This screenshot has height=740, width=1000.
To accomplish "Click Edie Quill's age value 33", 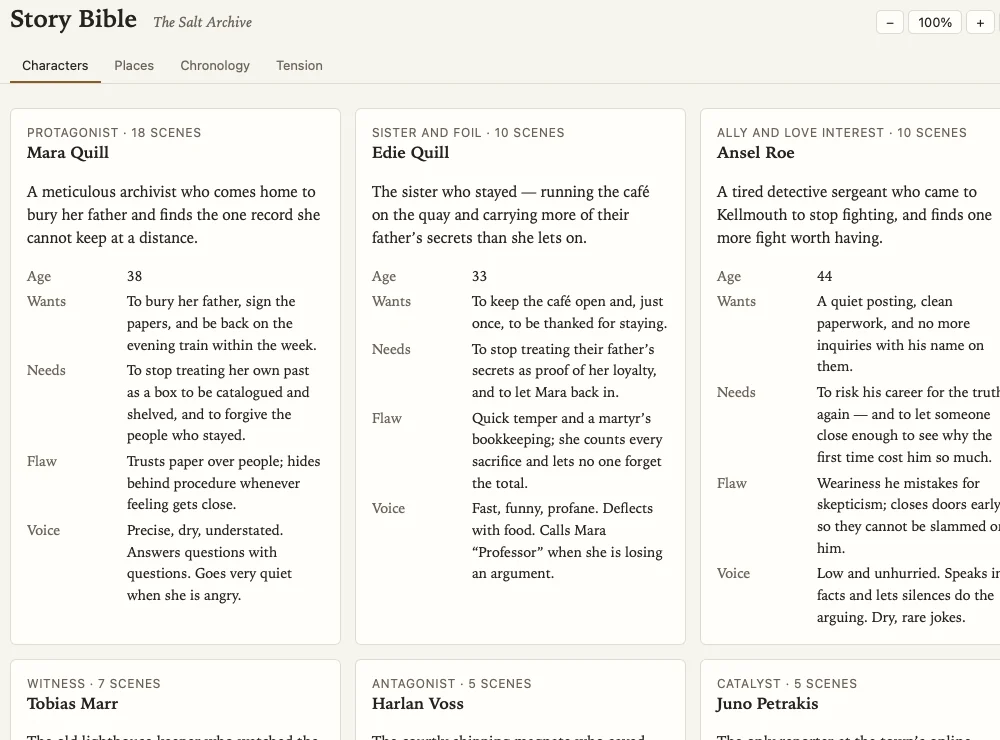I will 480,276.
